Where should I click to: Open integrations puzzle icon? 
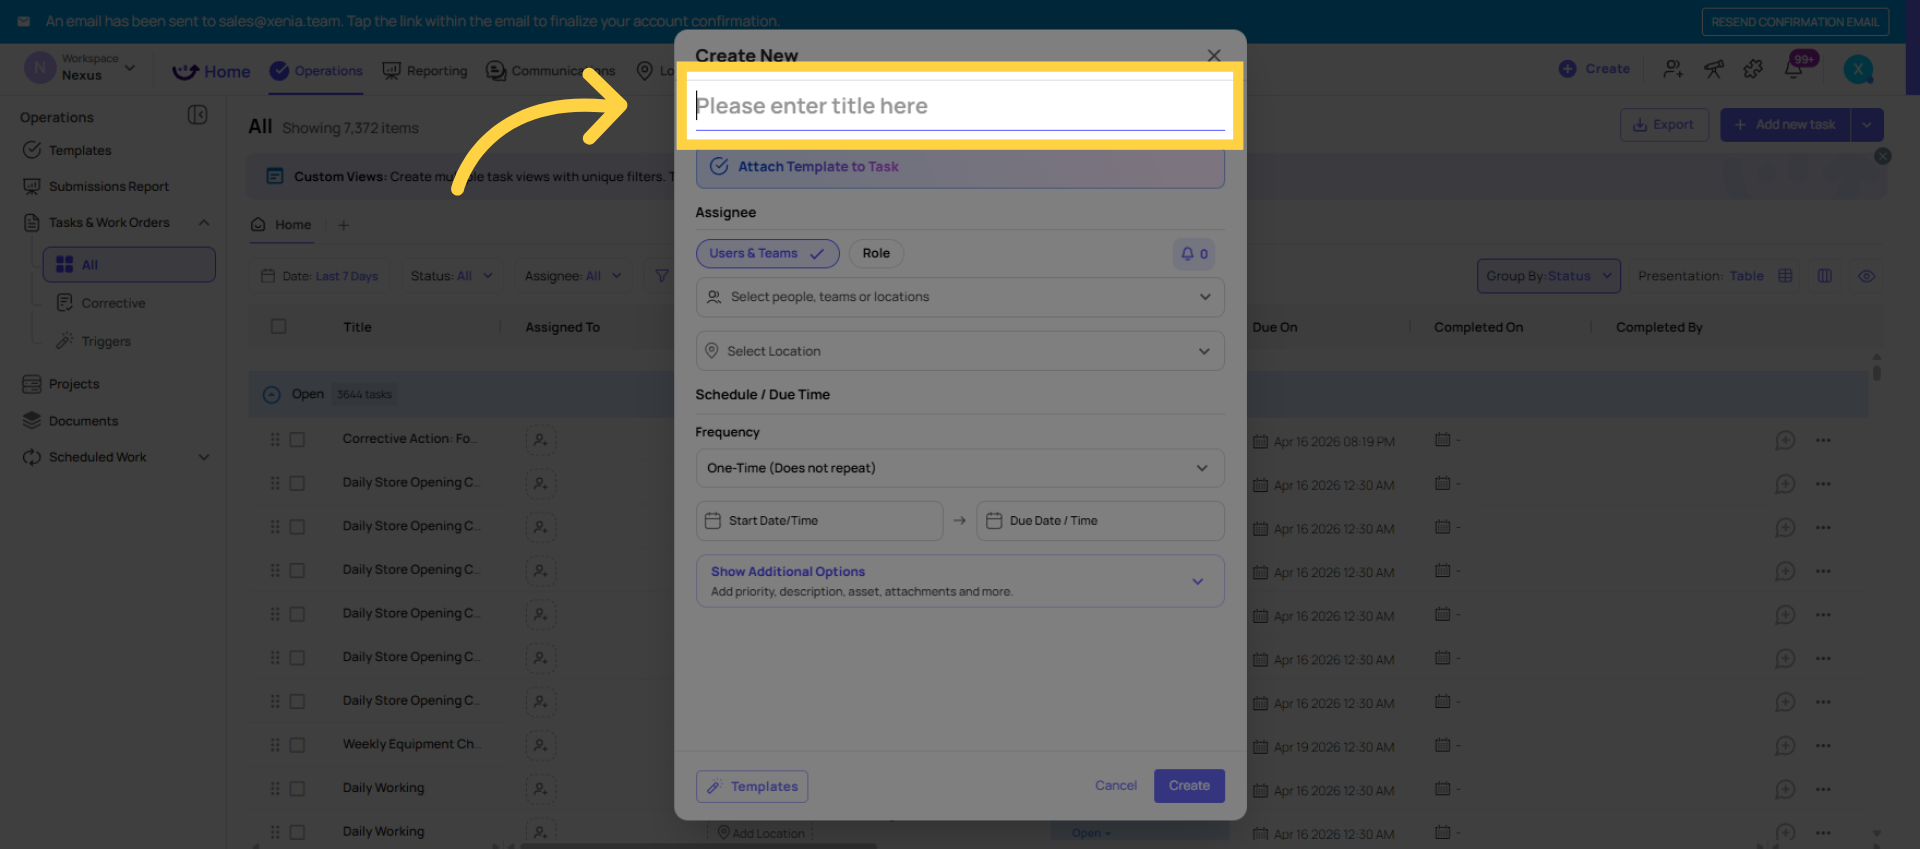1753,69
